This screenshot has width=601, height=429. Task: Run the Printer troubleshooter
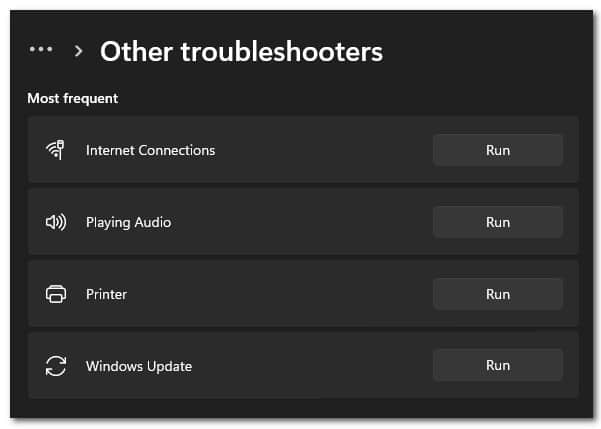tap(498, 294)
